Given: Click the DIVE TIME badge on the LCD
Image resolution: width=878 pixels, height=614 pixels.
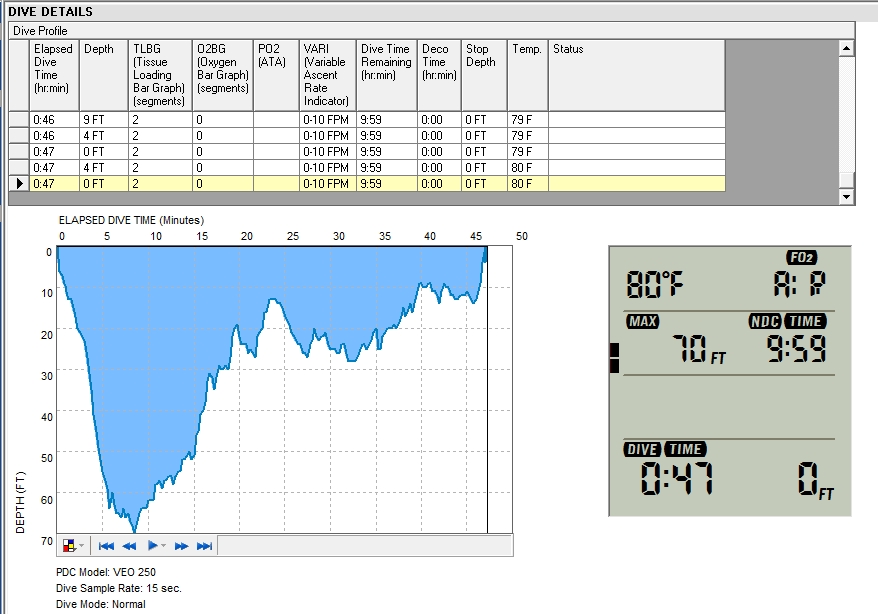Looking at the screenshot, I should tap(665, 449).
